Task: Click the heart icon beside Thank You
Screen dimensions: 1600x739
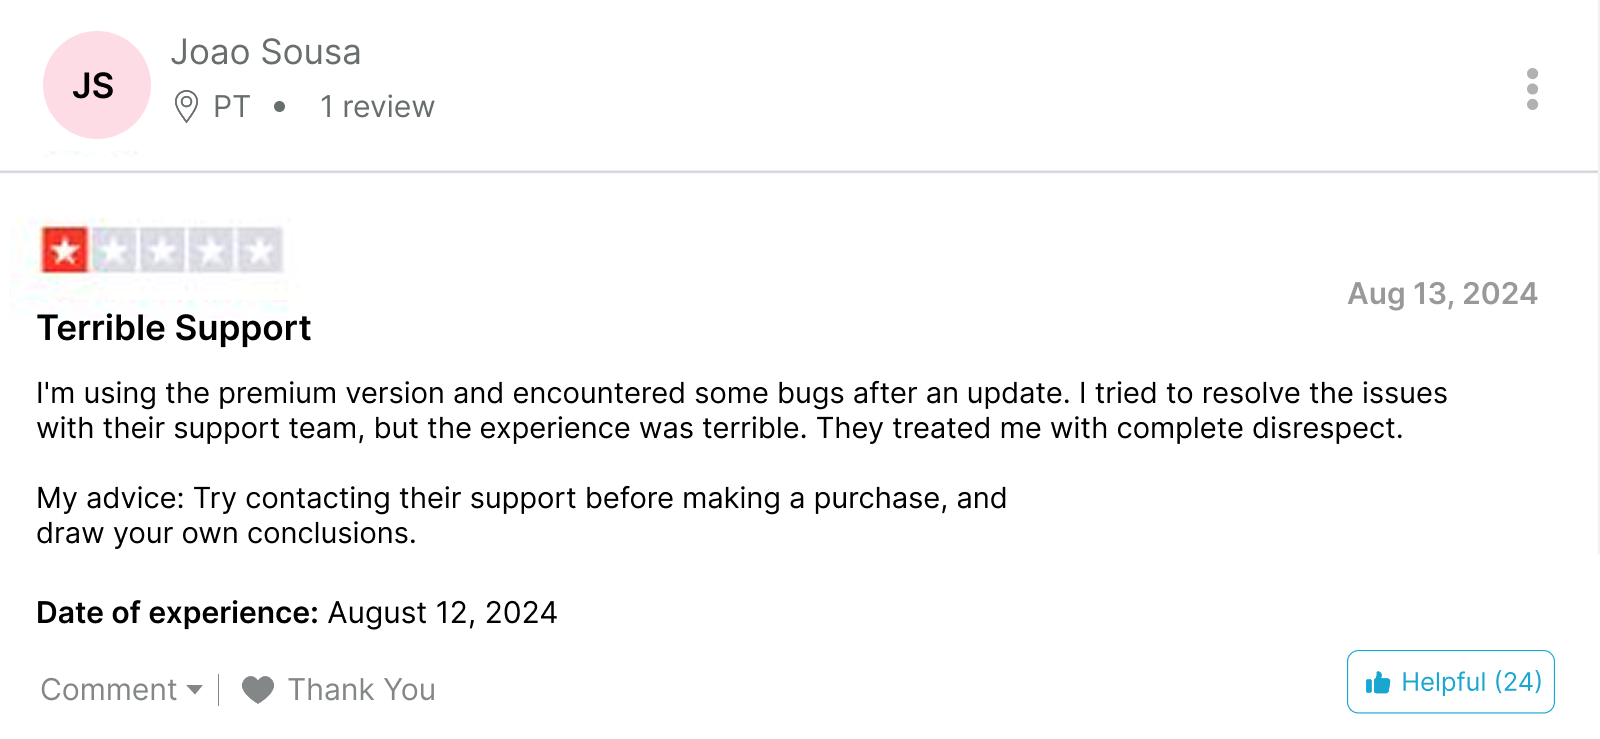Action: click(x=258, y=689)
